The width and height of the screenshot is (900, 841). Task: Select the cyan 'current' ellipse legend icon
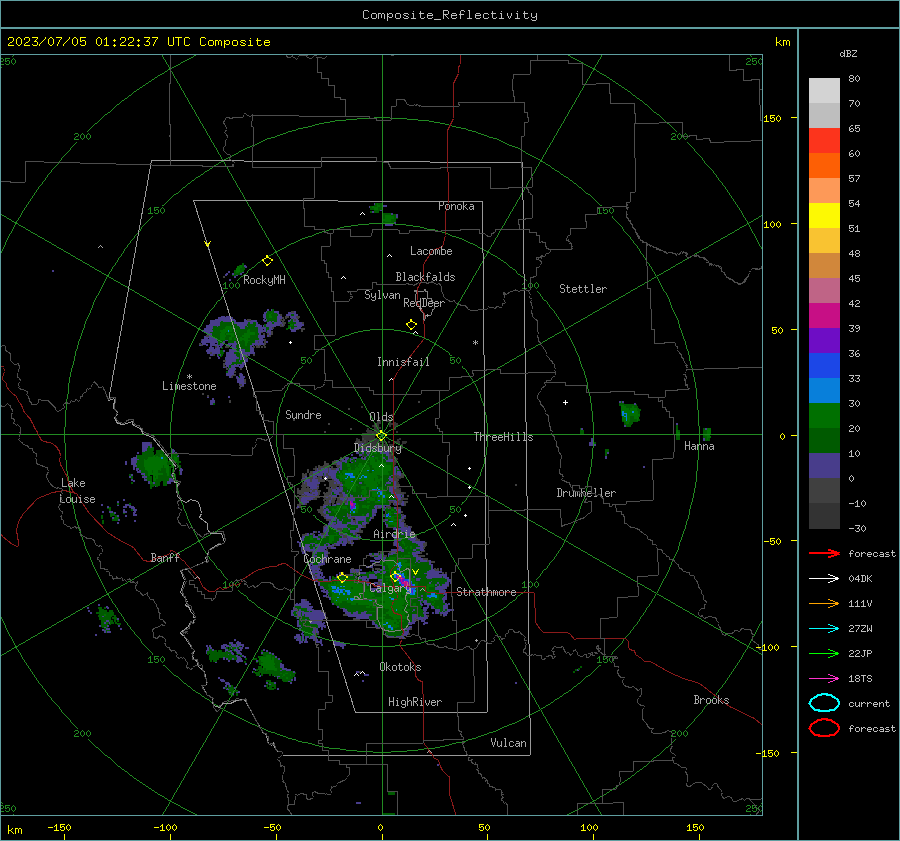tap(824, 703)
